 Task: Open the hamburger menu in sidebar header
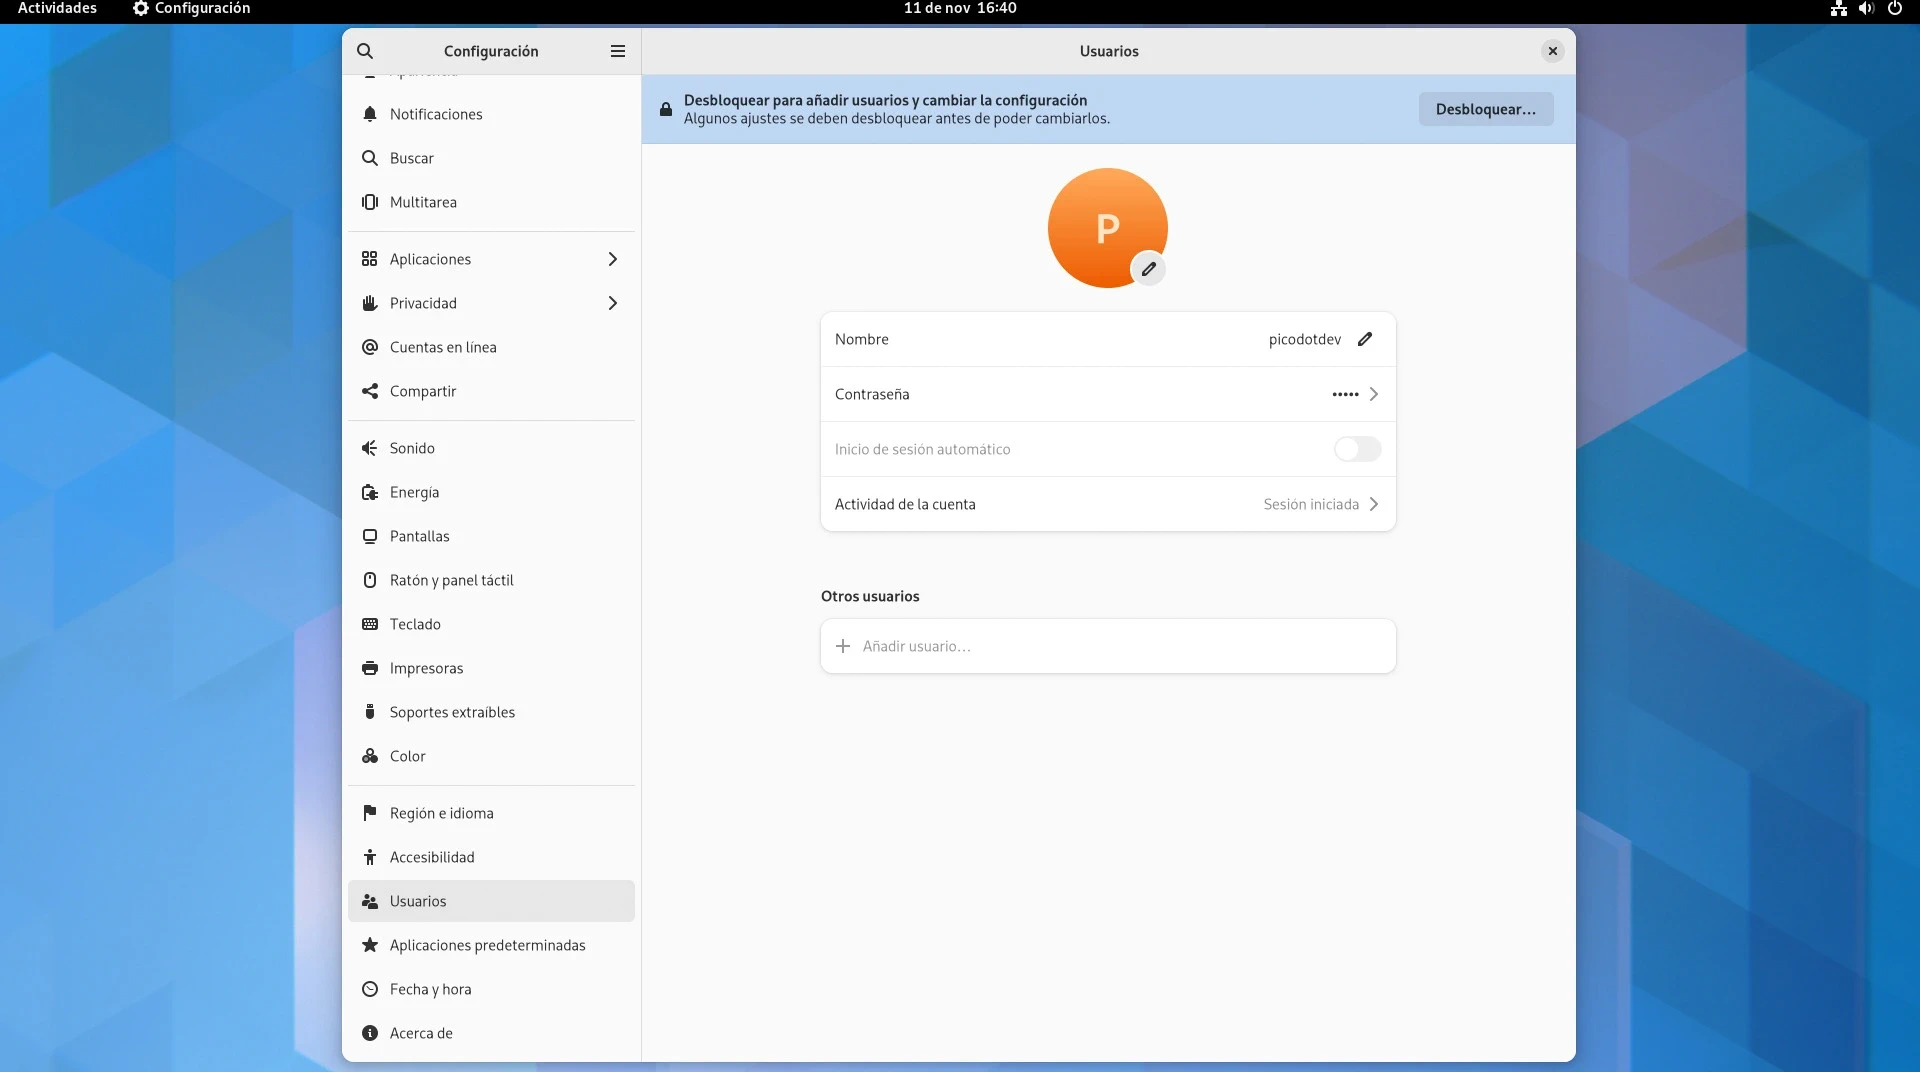(618, 51)
